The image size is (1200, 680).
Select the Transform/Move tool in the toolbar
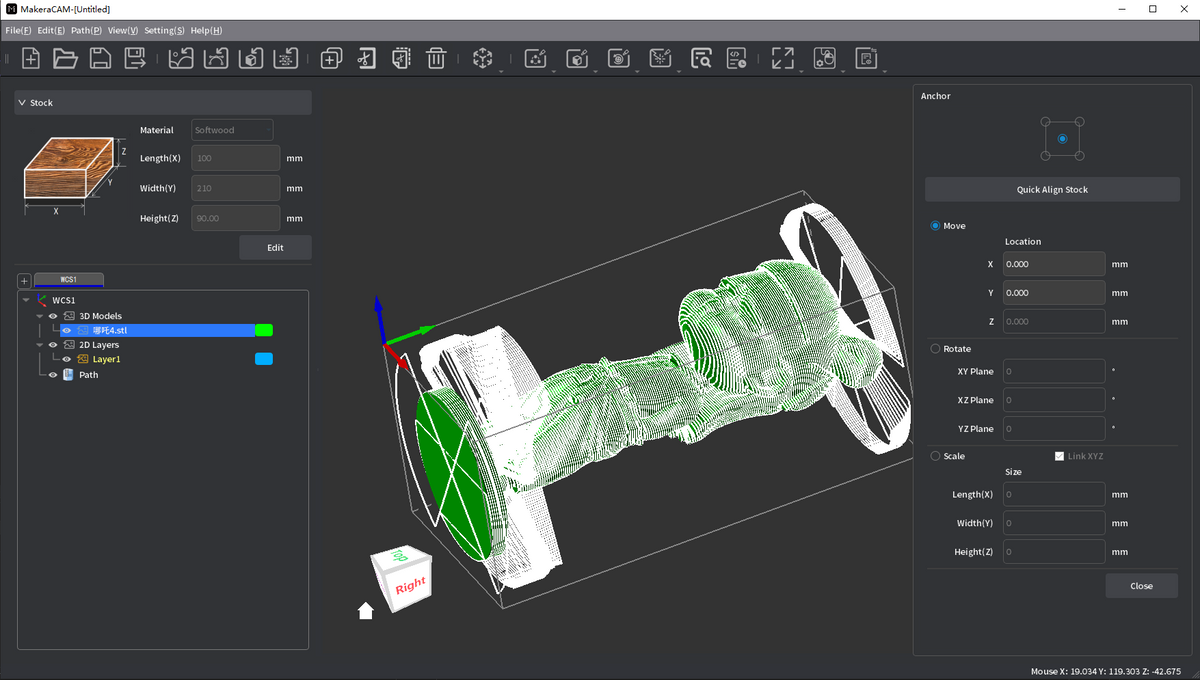[x=482, y=58]
